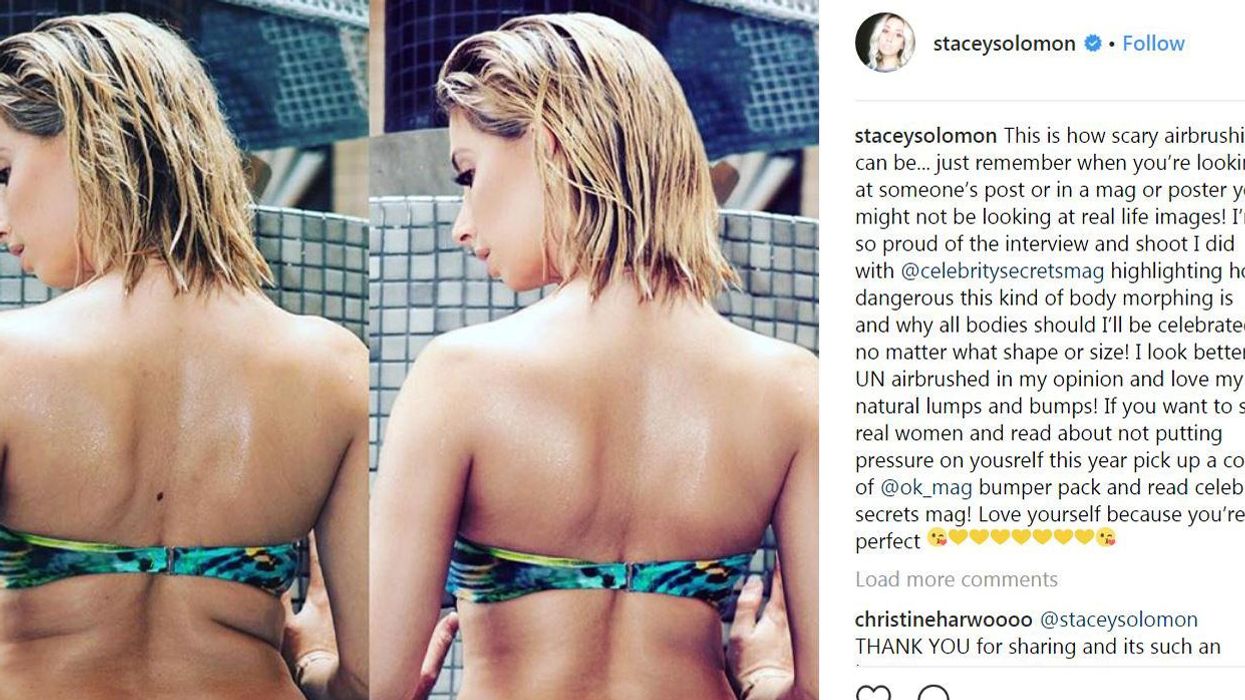Image resolution: width=1245 pixels, height=700 pixels.
Task: View the right unedited comparison photo
Action: (x=594, y=350)
